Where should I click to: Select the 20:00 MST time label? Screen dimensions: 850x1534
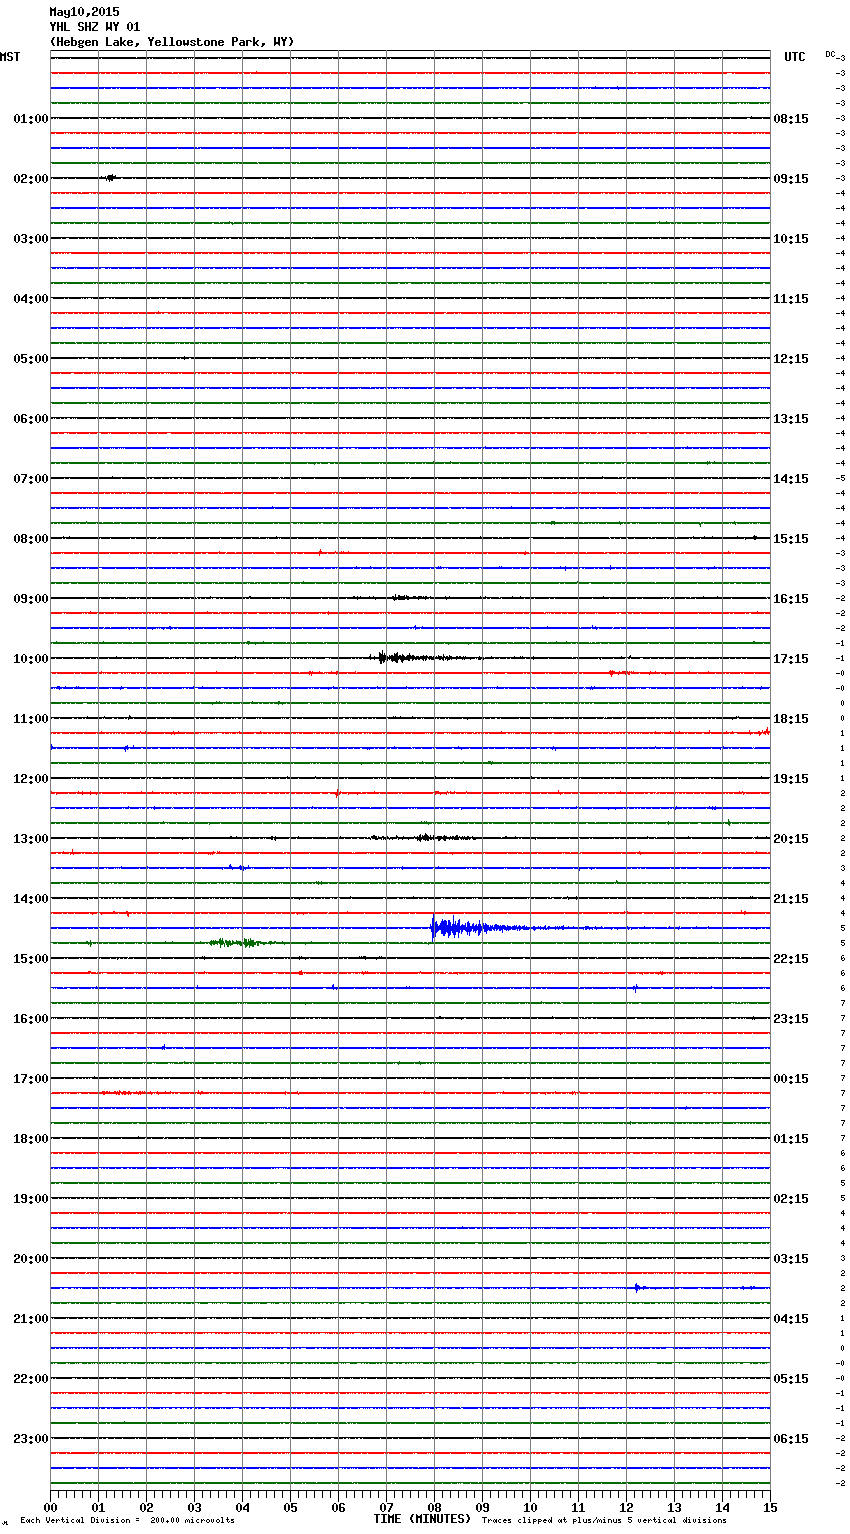pos(31,1259)
